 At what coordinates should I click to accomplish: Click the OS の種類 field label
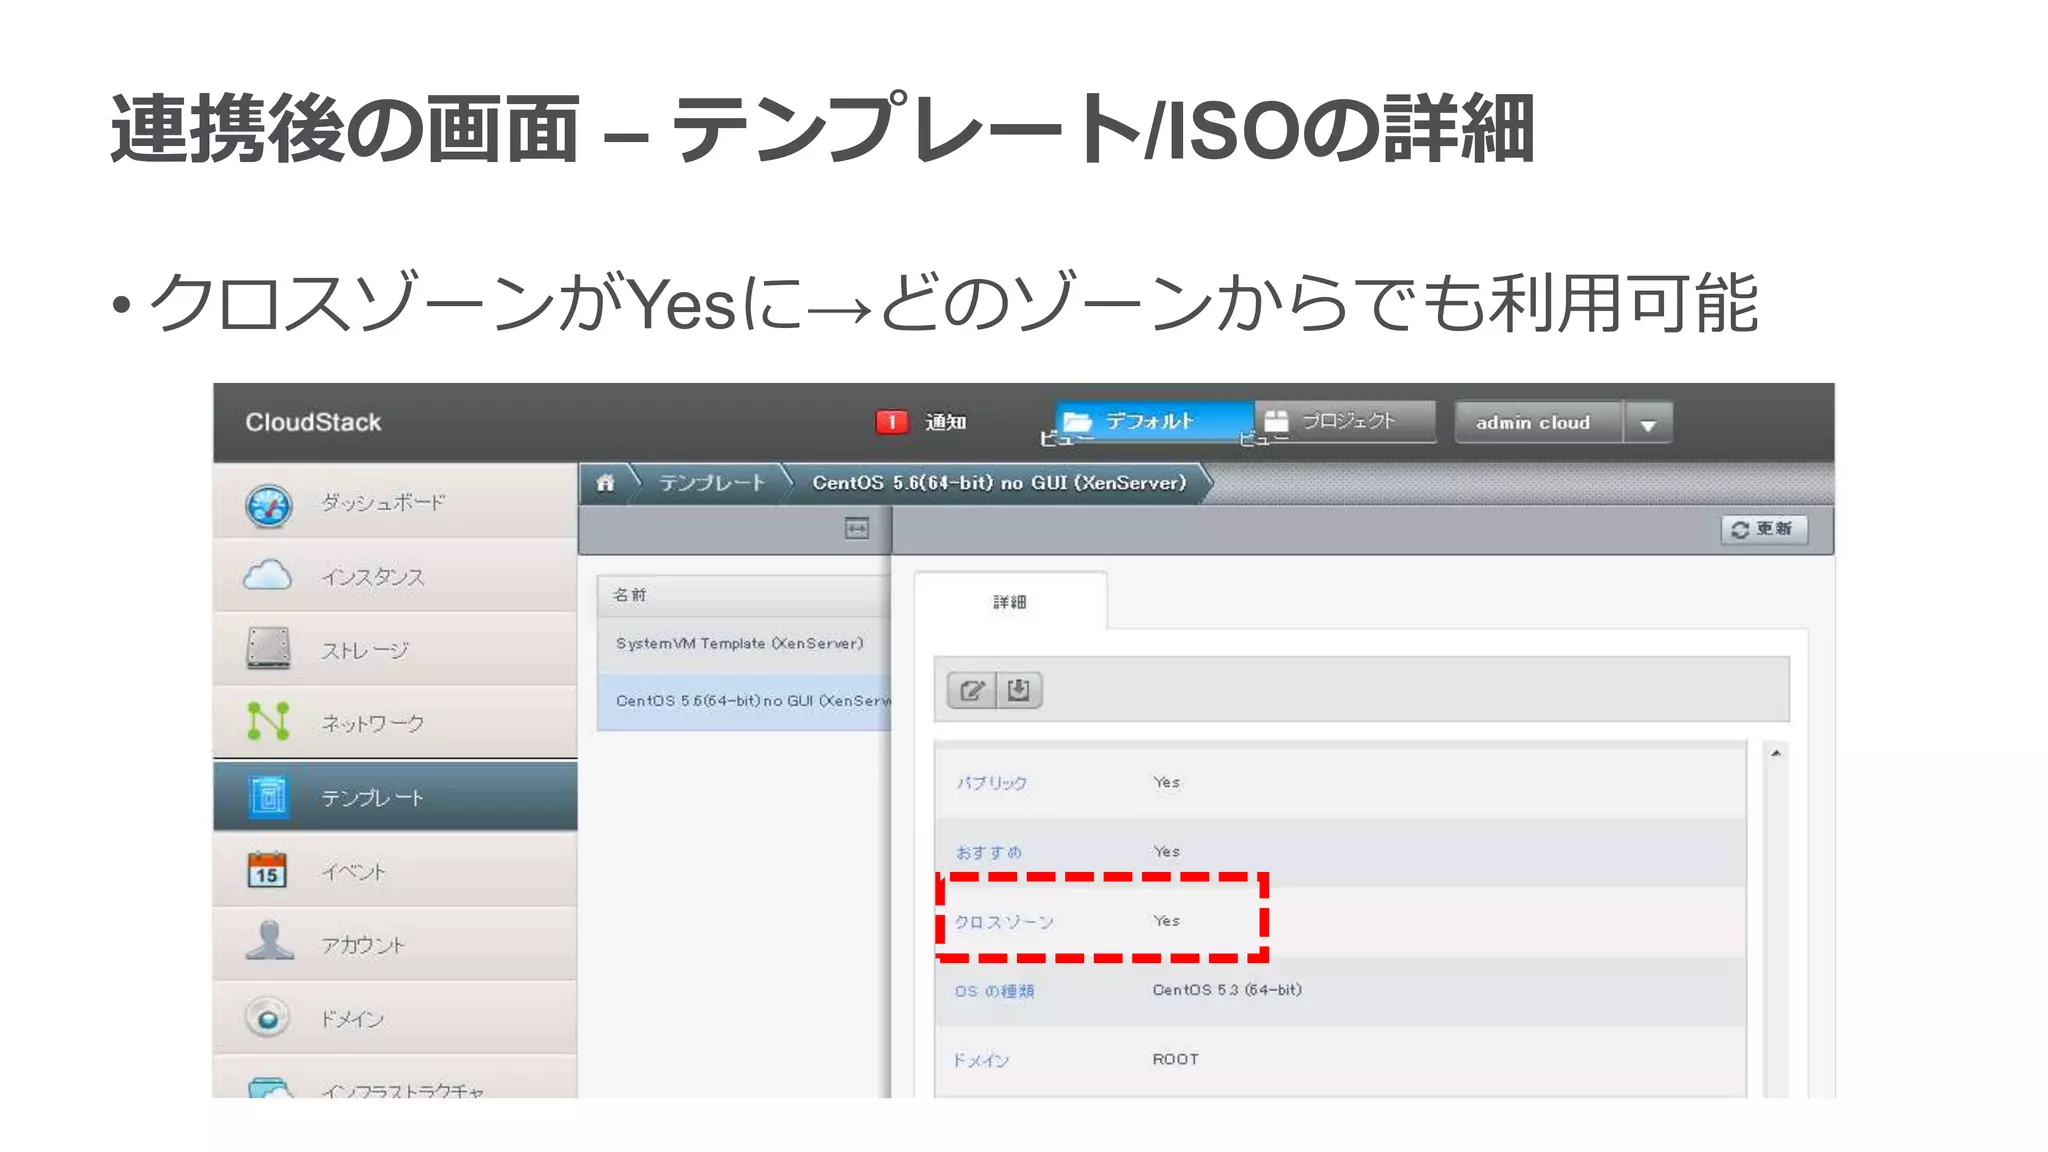pyautogui.click(x=994, y=991)
